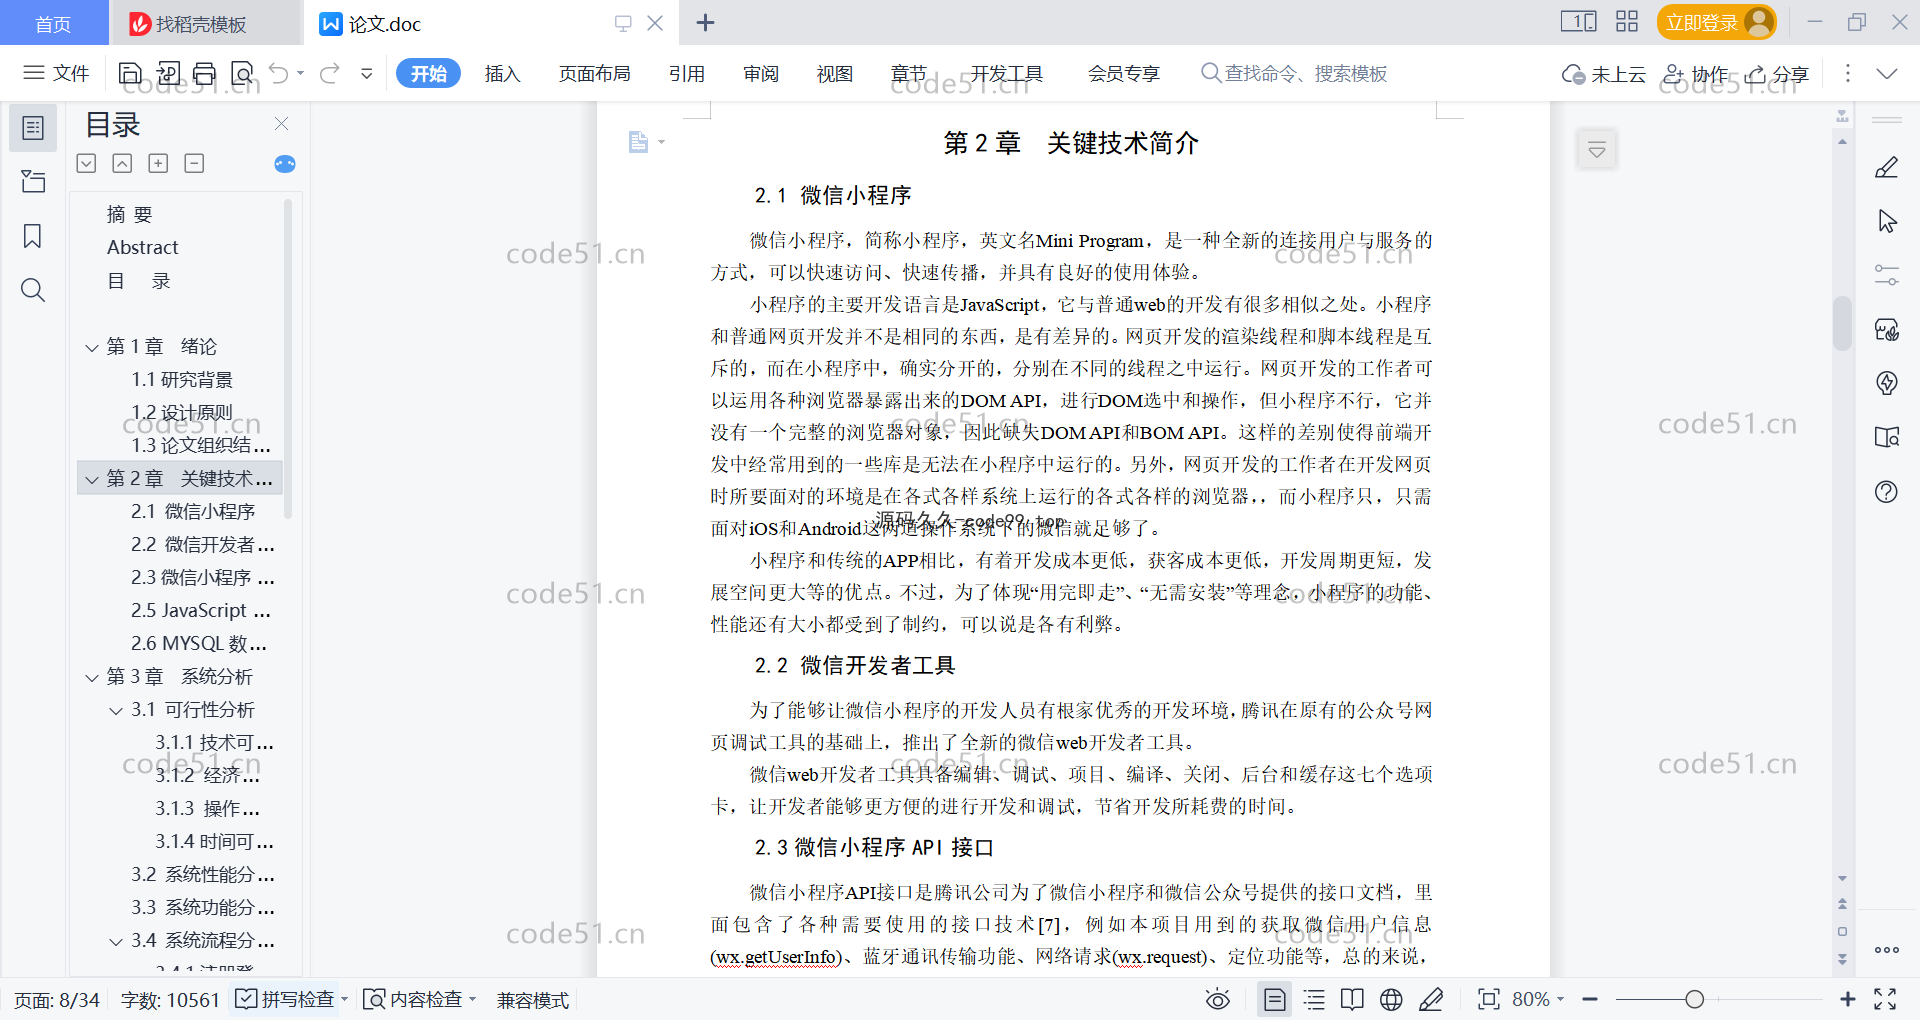Click the blue AI assistant icon in outline panel
1920x1020 pixels.
tap(285, 164)
